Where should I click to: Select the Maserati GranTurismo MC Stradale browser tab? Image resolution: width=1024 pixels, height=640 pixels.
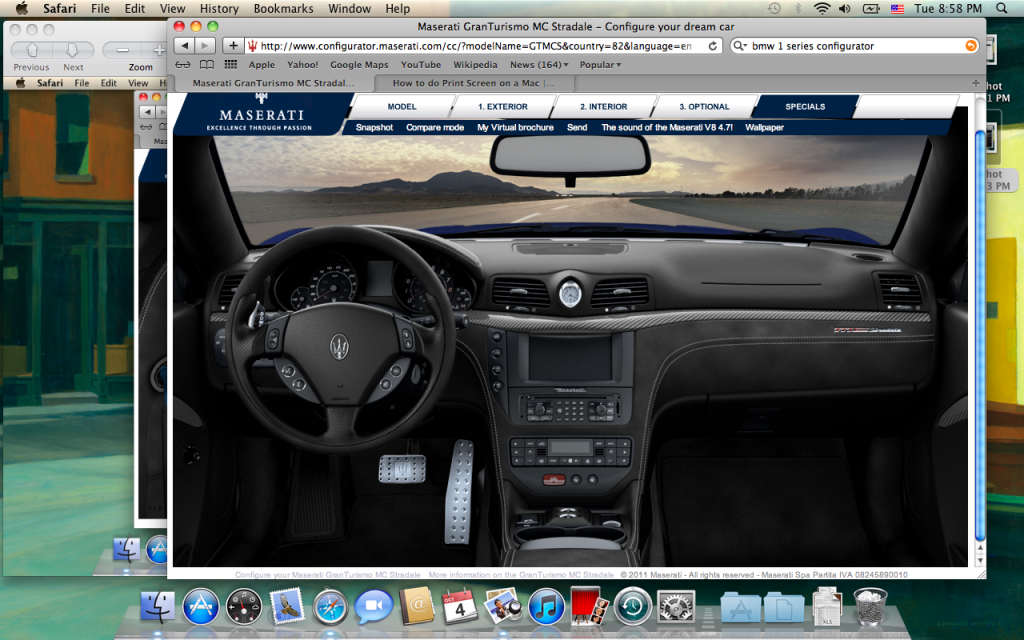(x=273, y=83)
